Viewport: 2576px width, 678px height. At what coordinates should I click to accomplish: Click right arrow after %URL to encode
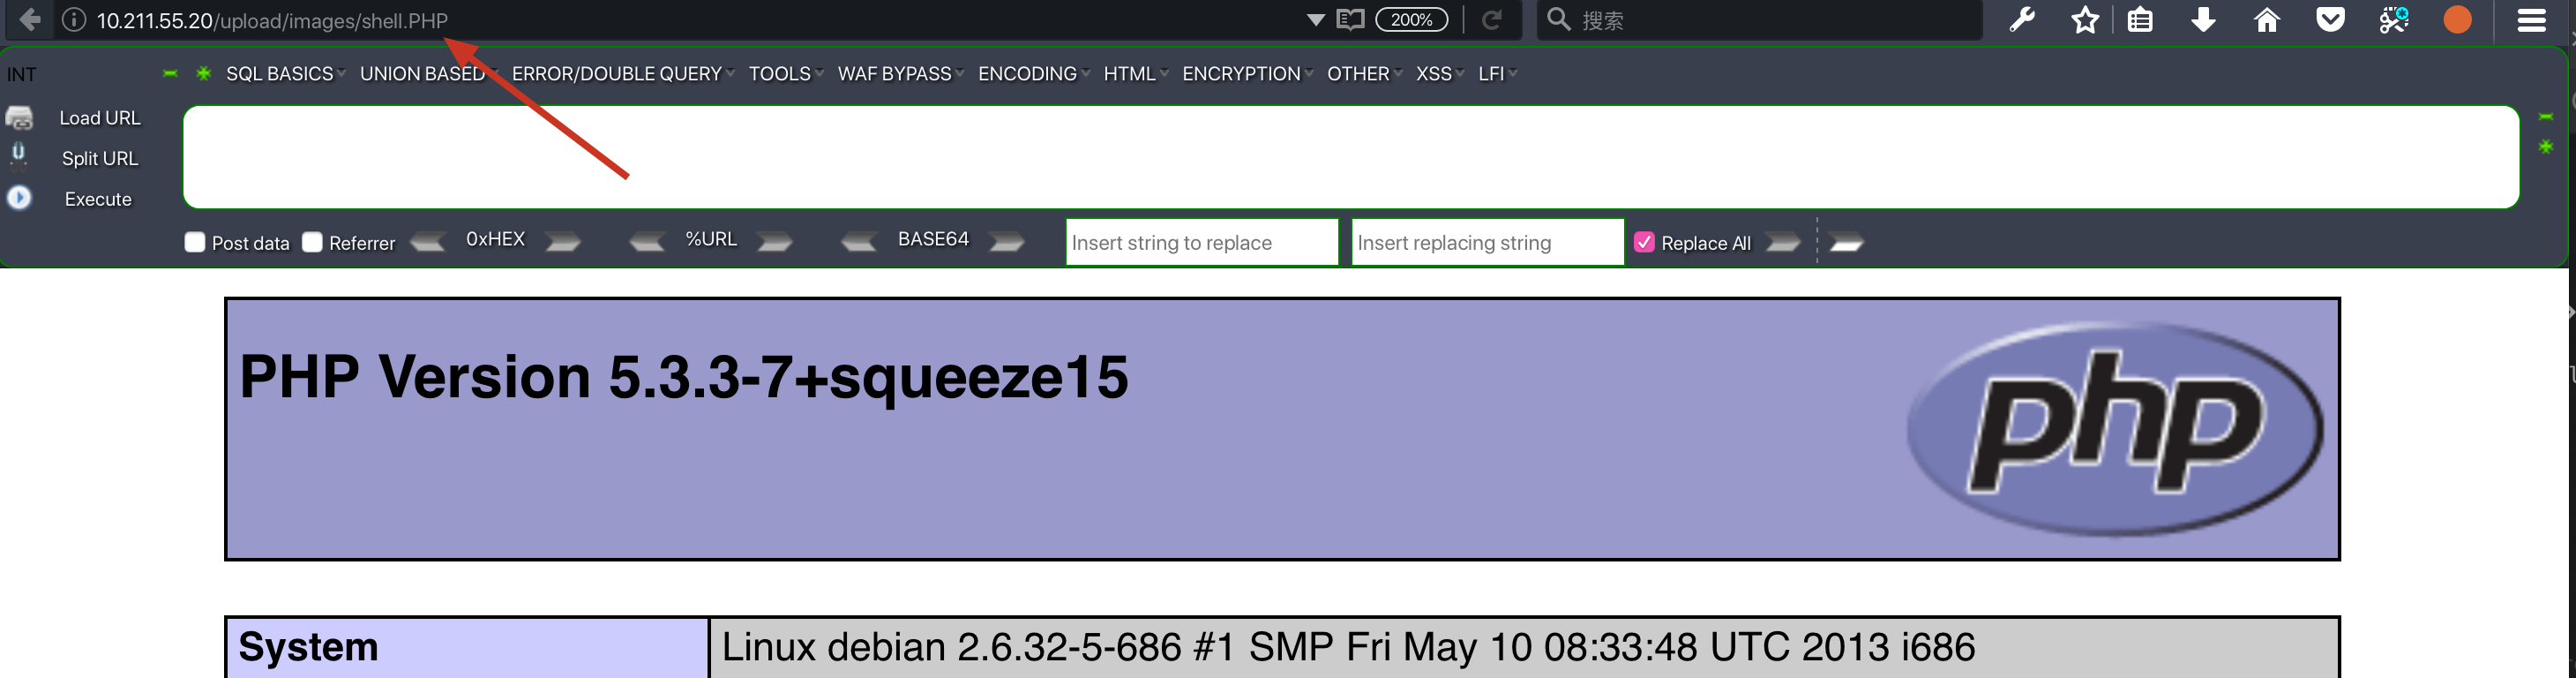(774, 242)
